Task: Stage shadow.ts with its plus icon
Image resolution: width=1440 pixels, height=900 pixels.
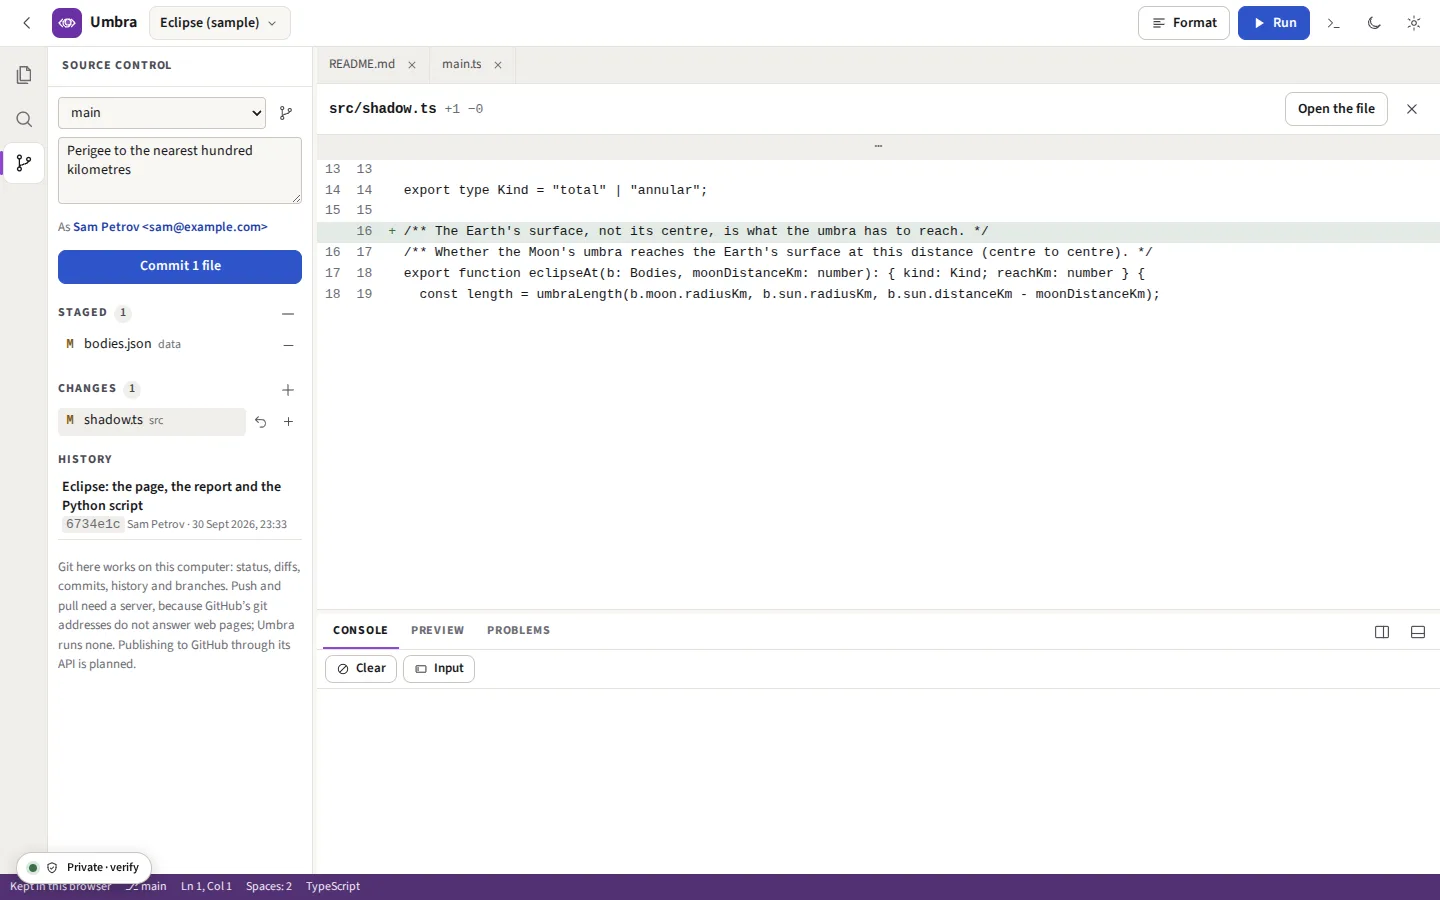Action: (x=288, y=422)
